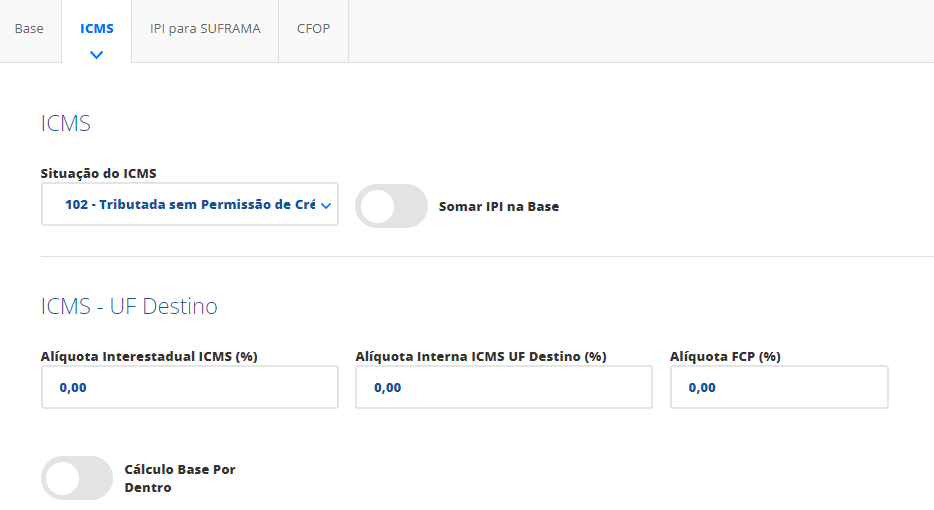This screenshot has width=934, height=510.
Task: Click the Alíquota Interestadual ICMS (%) label
Action: click(x=149, y=356)
